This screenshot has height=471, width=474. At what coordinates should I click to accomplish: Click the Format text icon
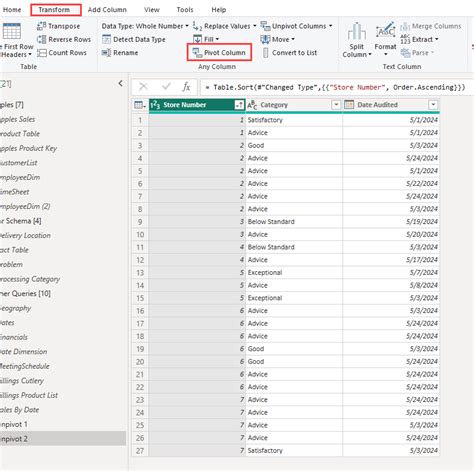click(x=385, y=31)
